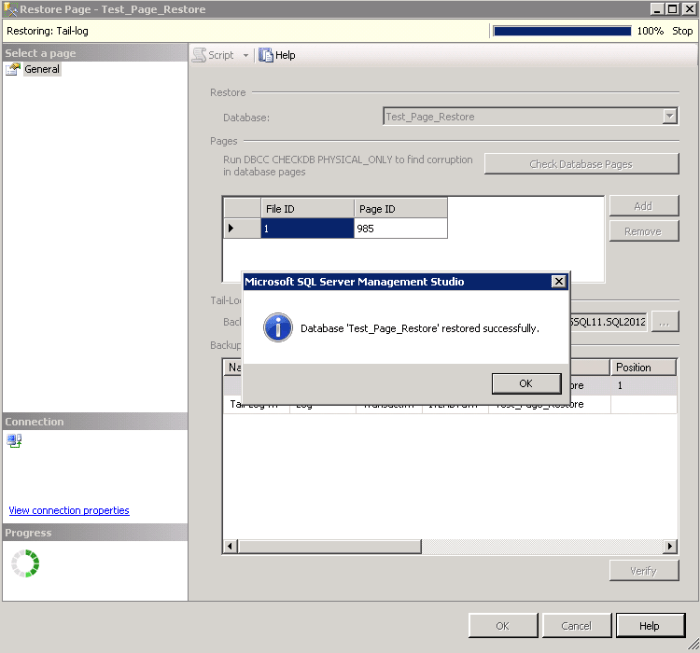Click the Check Database Pages button

581,164
